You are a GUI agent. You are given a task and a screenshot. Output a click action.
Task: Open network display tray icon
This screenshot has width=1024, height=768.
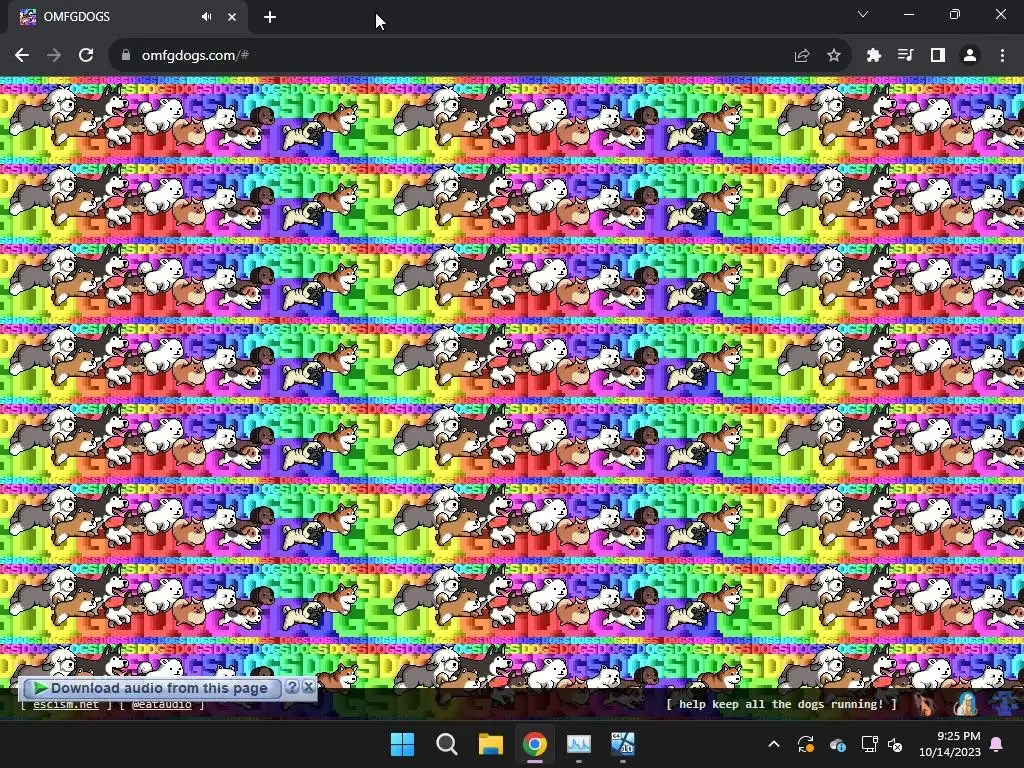pos(869,744)
